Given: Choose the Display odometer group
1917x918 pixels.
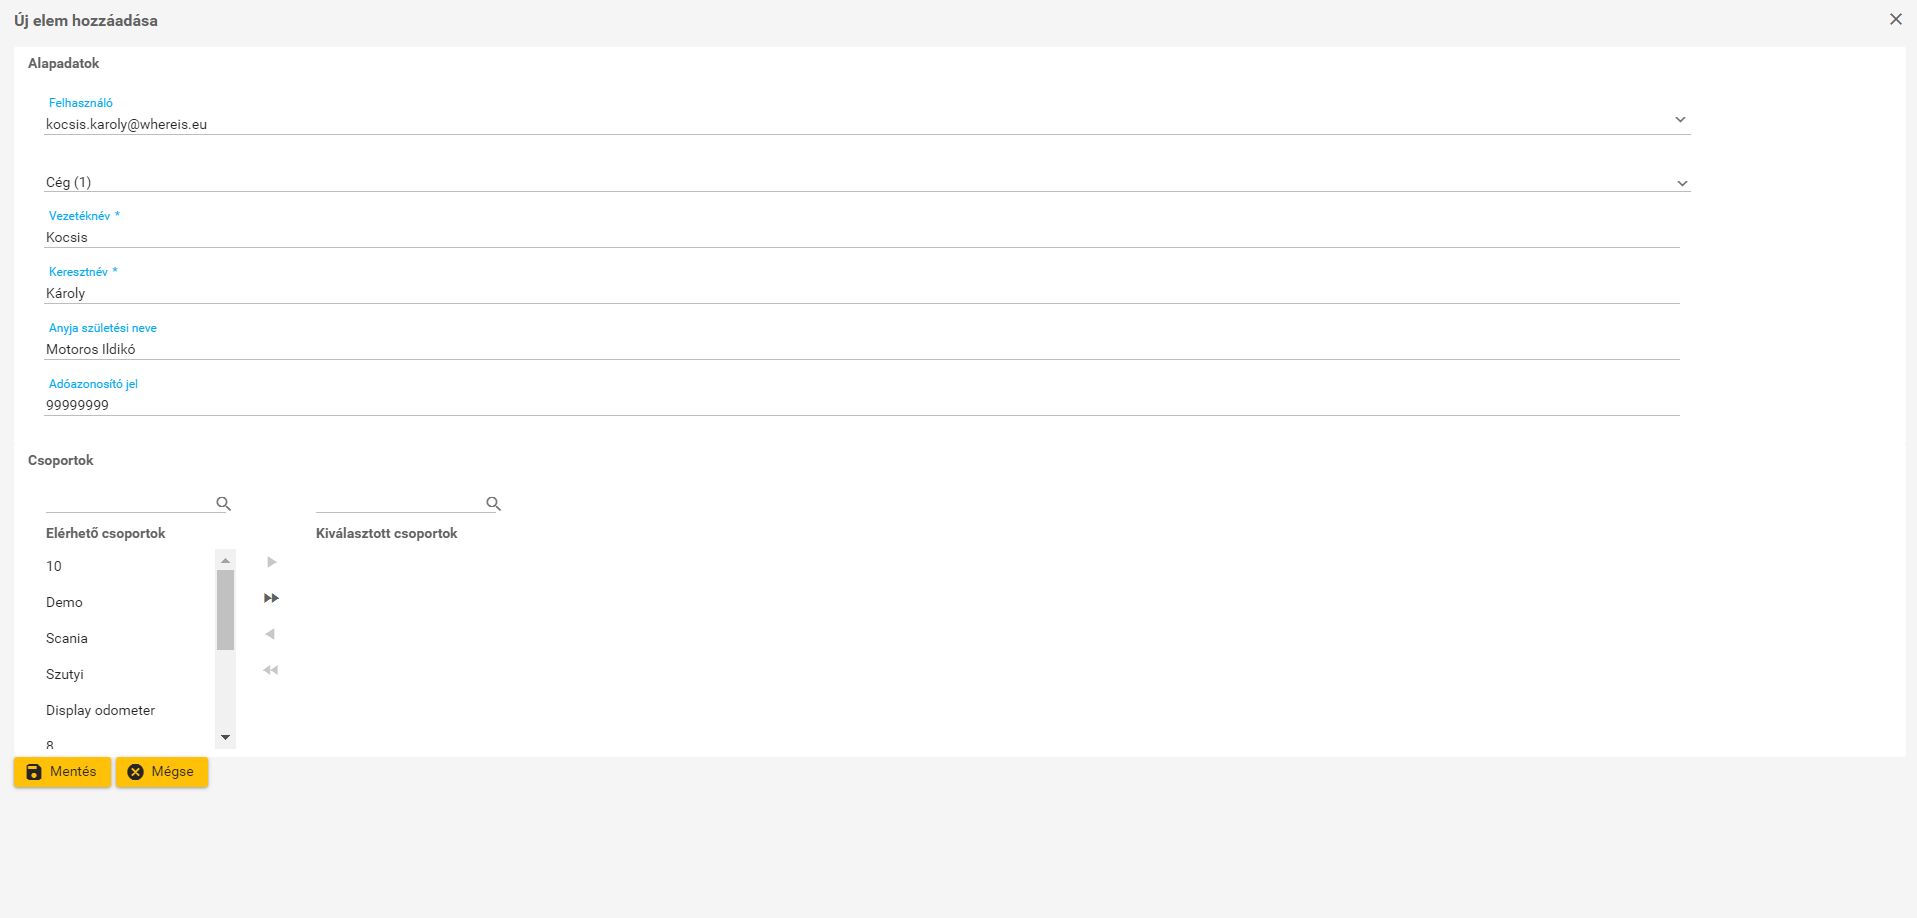Looking at the screenshot, I should [100, 710].
